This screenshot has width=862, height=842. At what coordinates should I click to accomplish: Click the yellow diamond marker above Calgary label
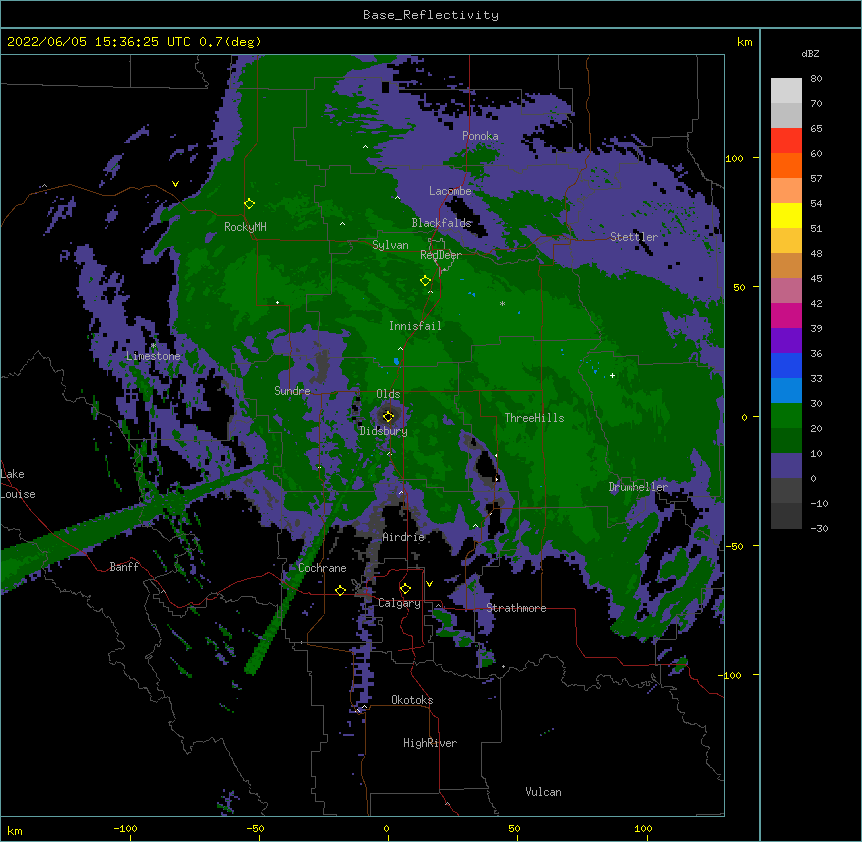(x=405, y=589)
